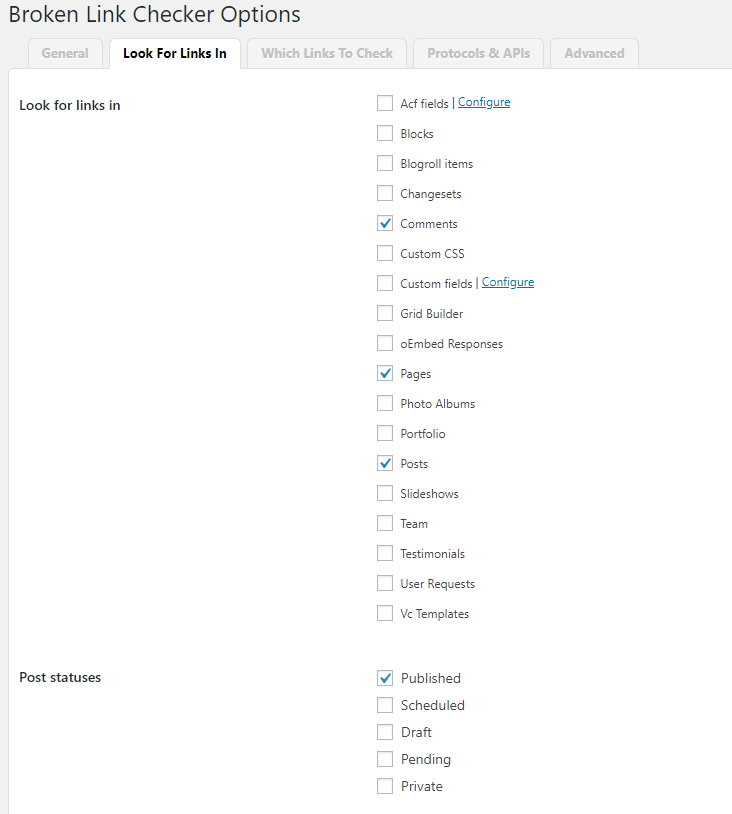The width and height of the screenshot is (732, 814).
Task: Enable Blogroll items checkbox
Action: (385, 163)
